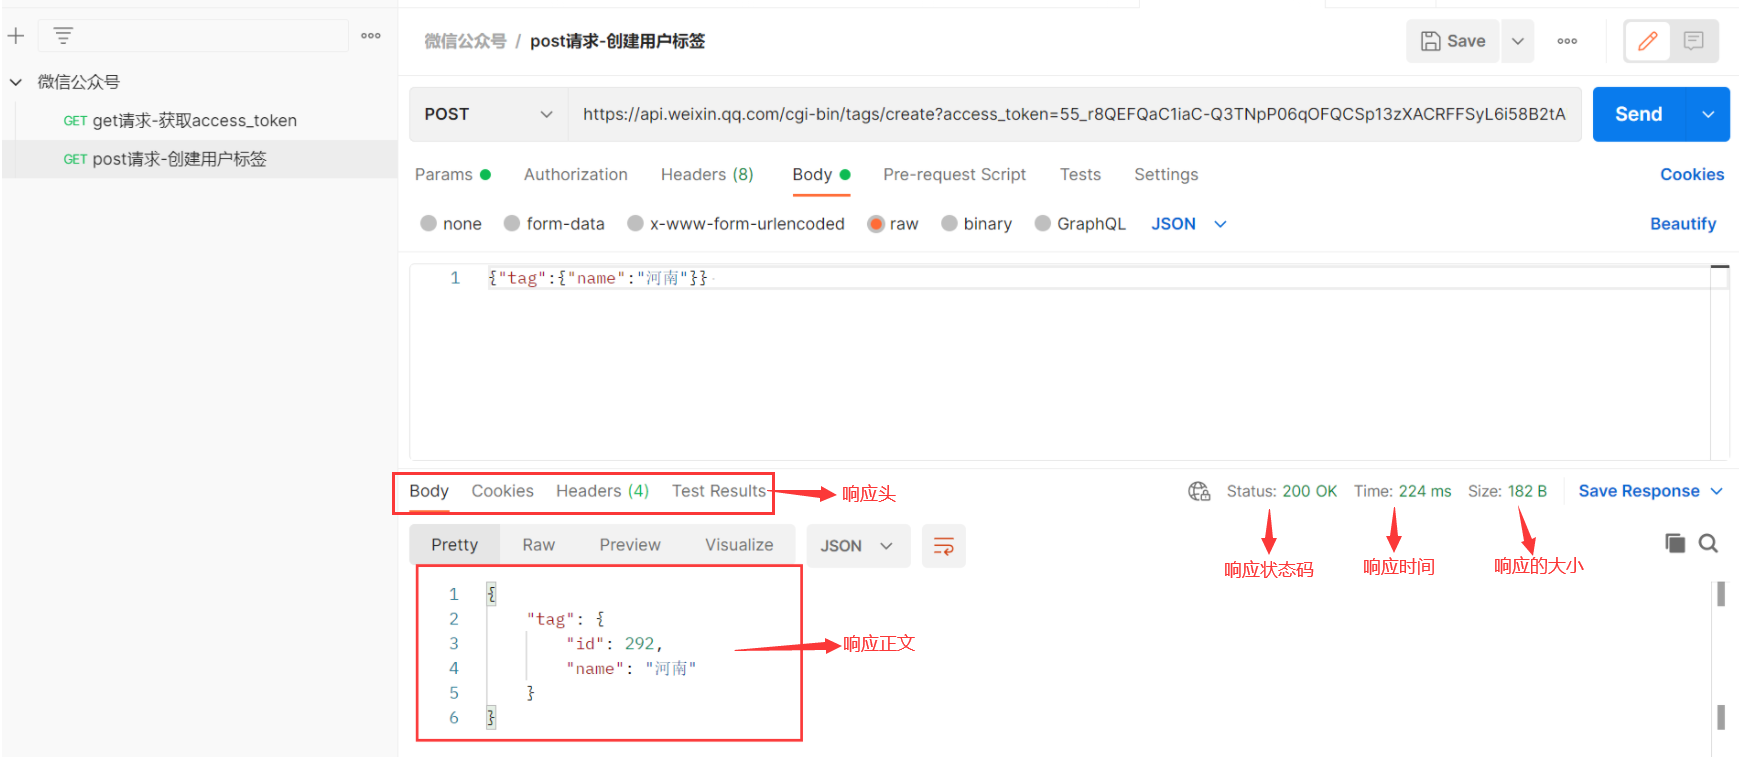This screenshot has height=757, width=1739.
Task: Open the collection filter icon
Action: [x=63, y=36]
